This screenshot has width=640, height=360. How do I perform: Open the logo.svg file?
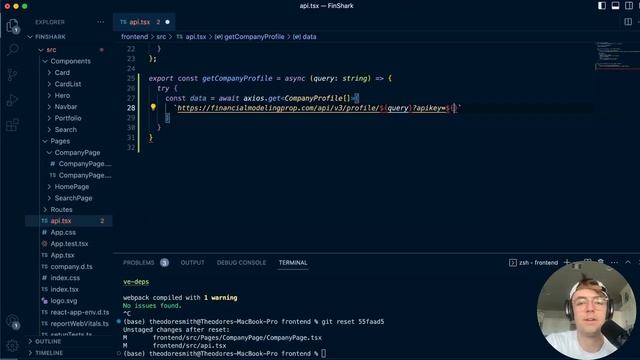63,301
